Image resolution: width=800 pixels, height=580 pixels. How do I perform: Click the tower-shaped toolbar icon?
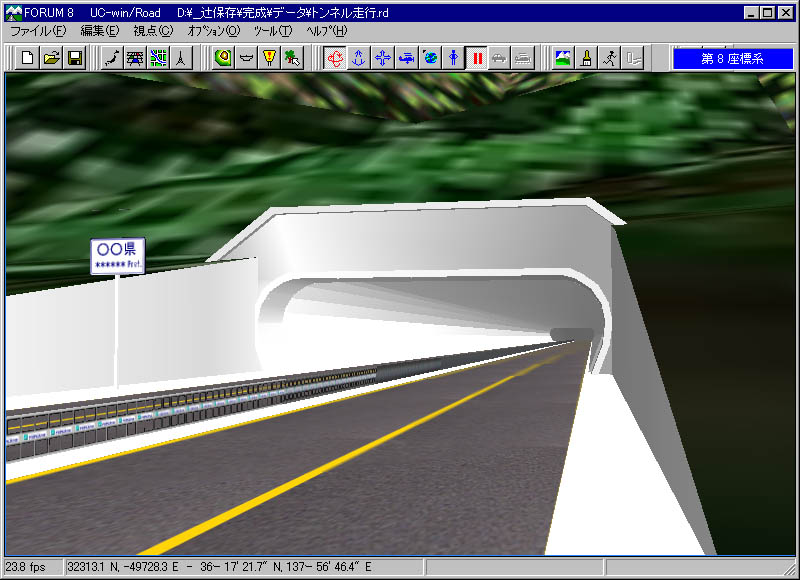coord(180,58)
